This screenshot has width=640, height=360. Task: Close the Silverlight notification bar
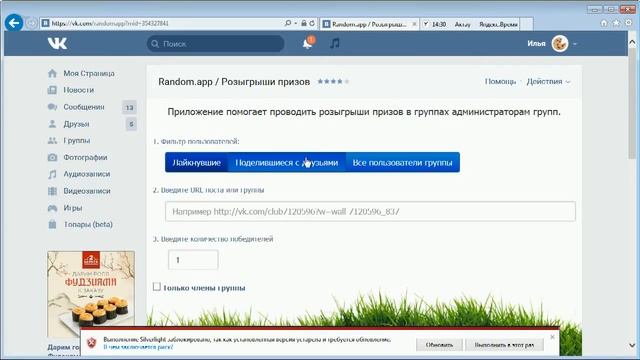point(552,337)
